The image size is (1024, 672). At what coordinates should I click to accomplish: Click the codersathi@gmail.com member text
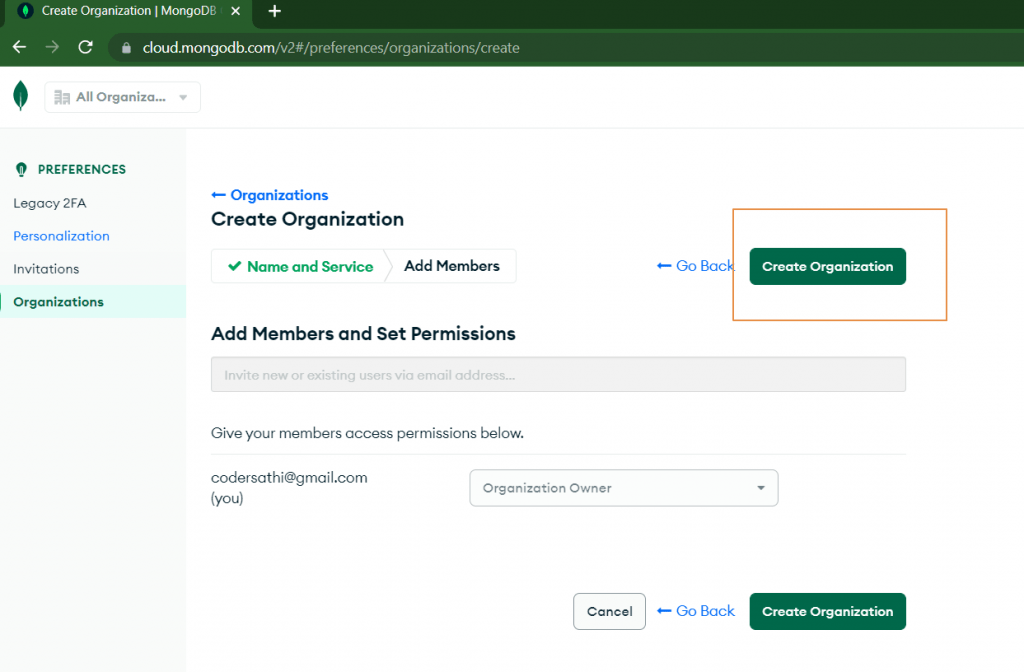pos(289,477)
